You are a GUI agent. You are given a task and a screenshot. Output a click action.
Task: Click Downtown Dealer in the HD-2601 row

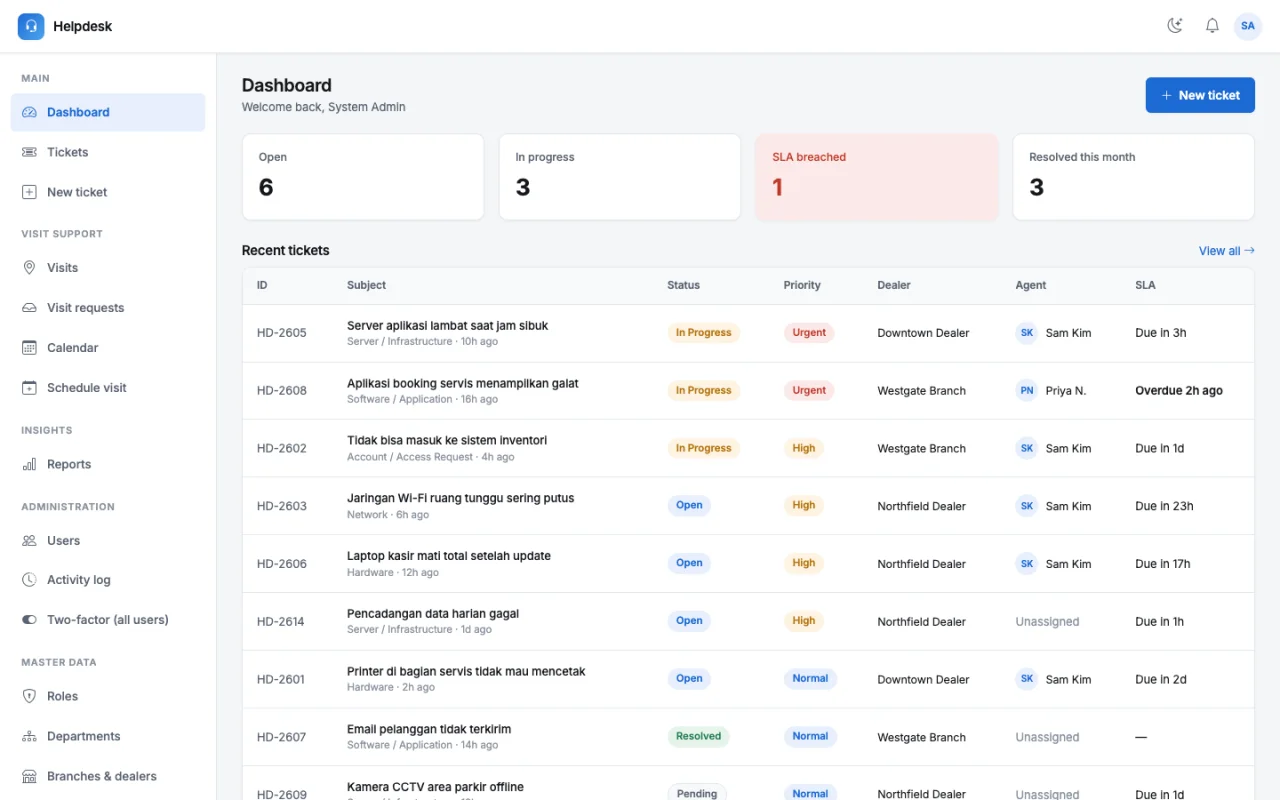point(923,680)
